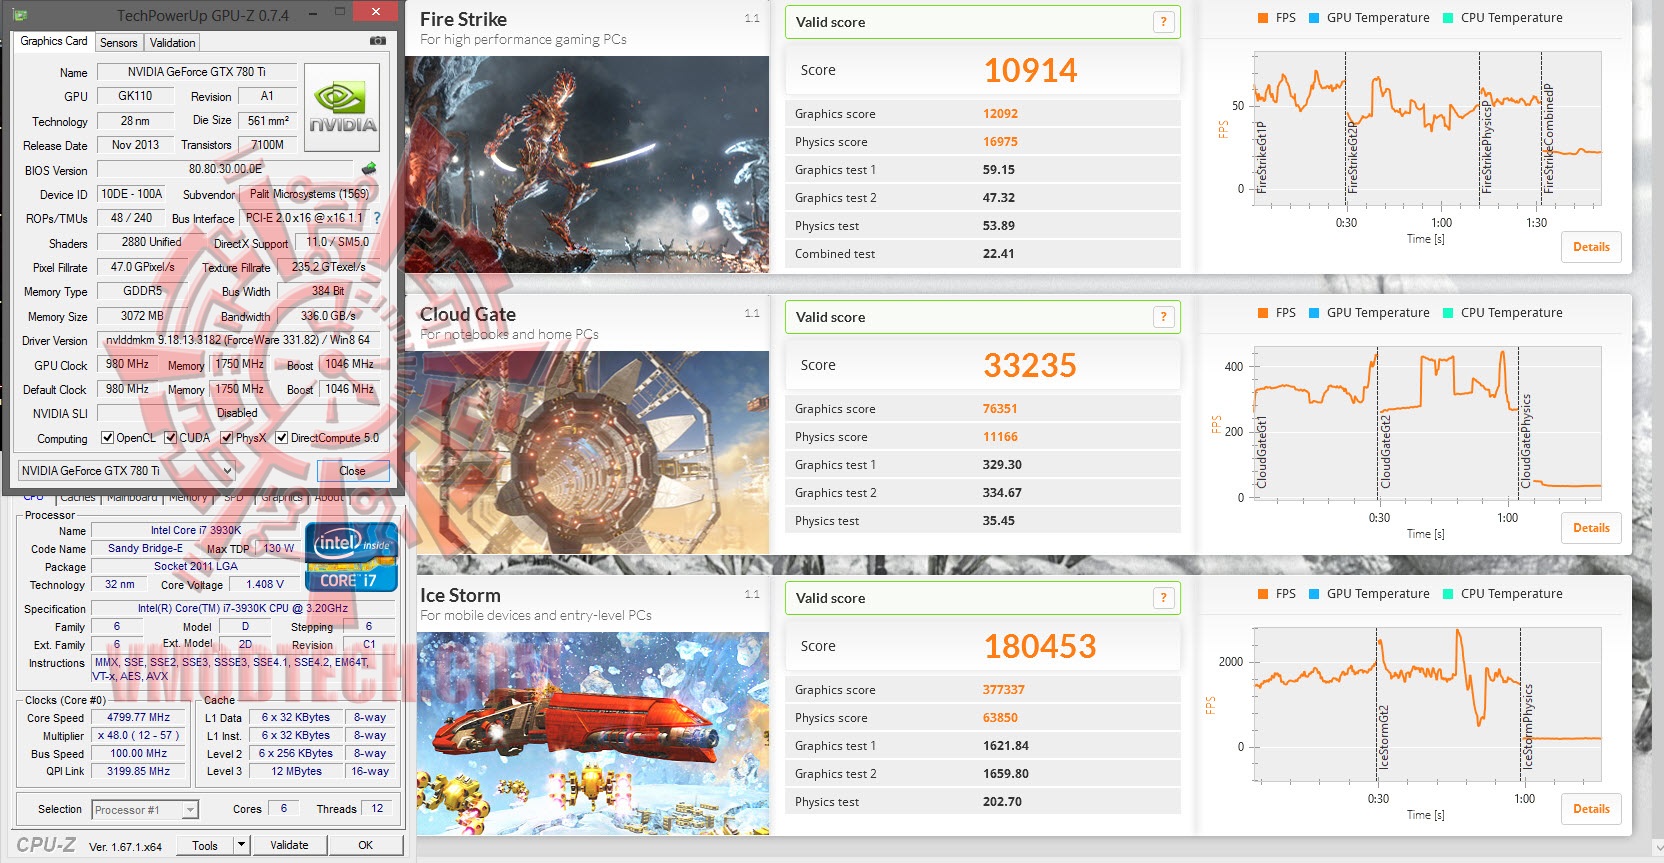Click the FireStrikeGt2P marker in the chart
Screen dimensions: 1664x863
tap(1352, 158)
